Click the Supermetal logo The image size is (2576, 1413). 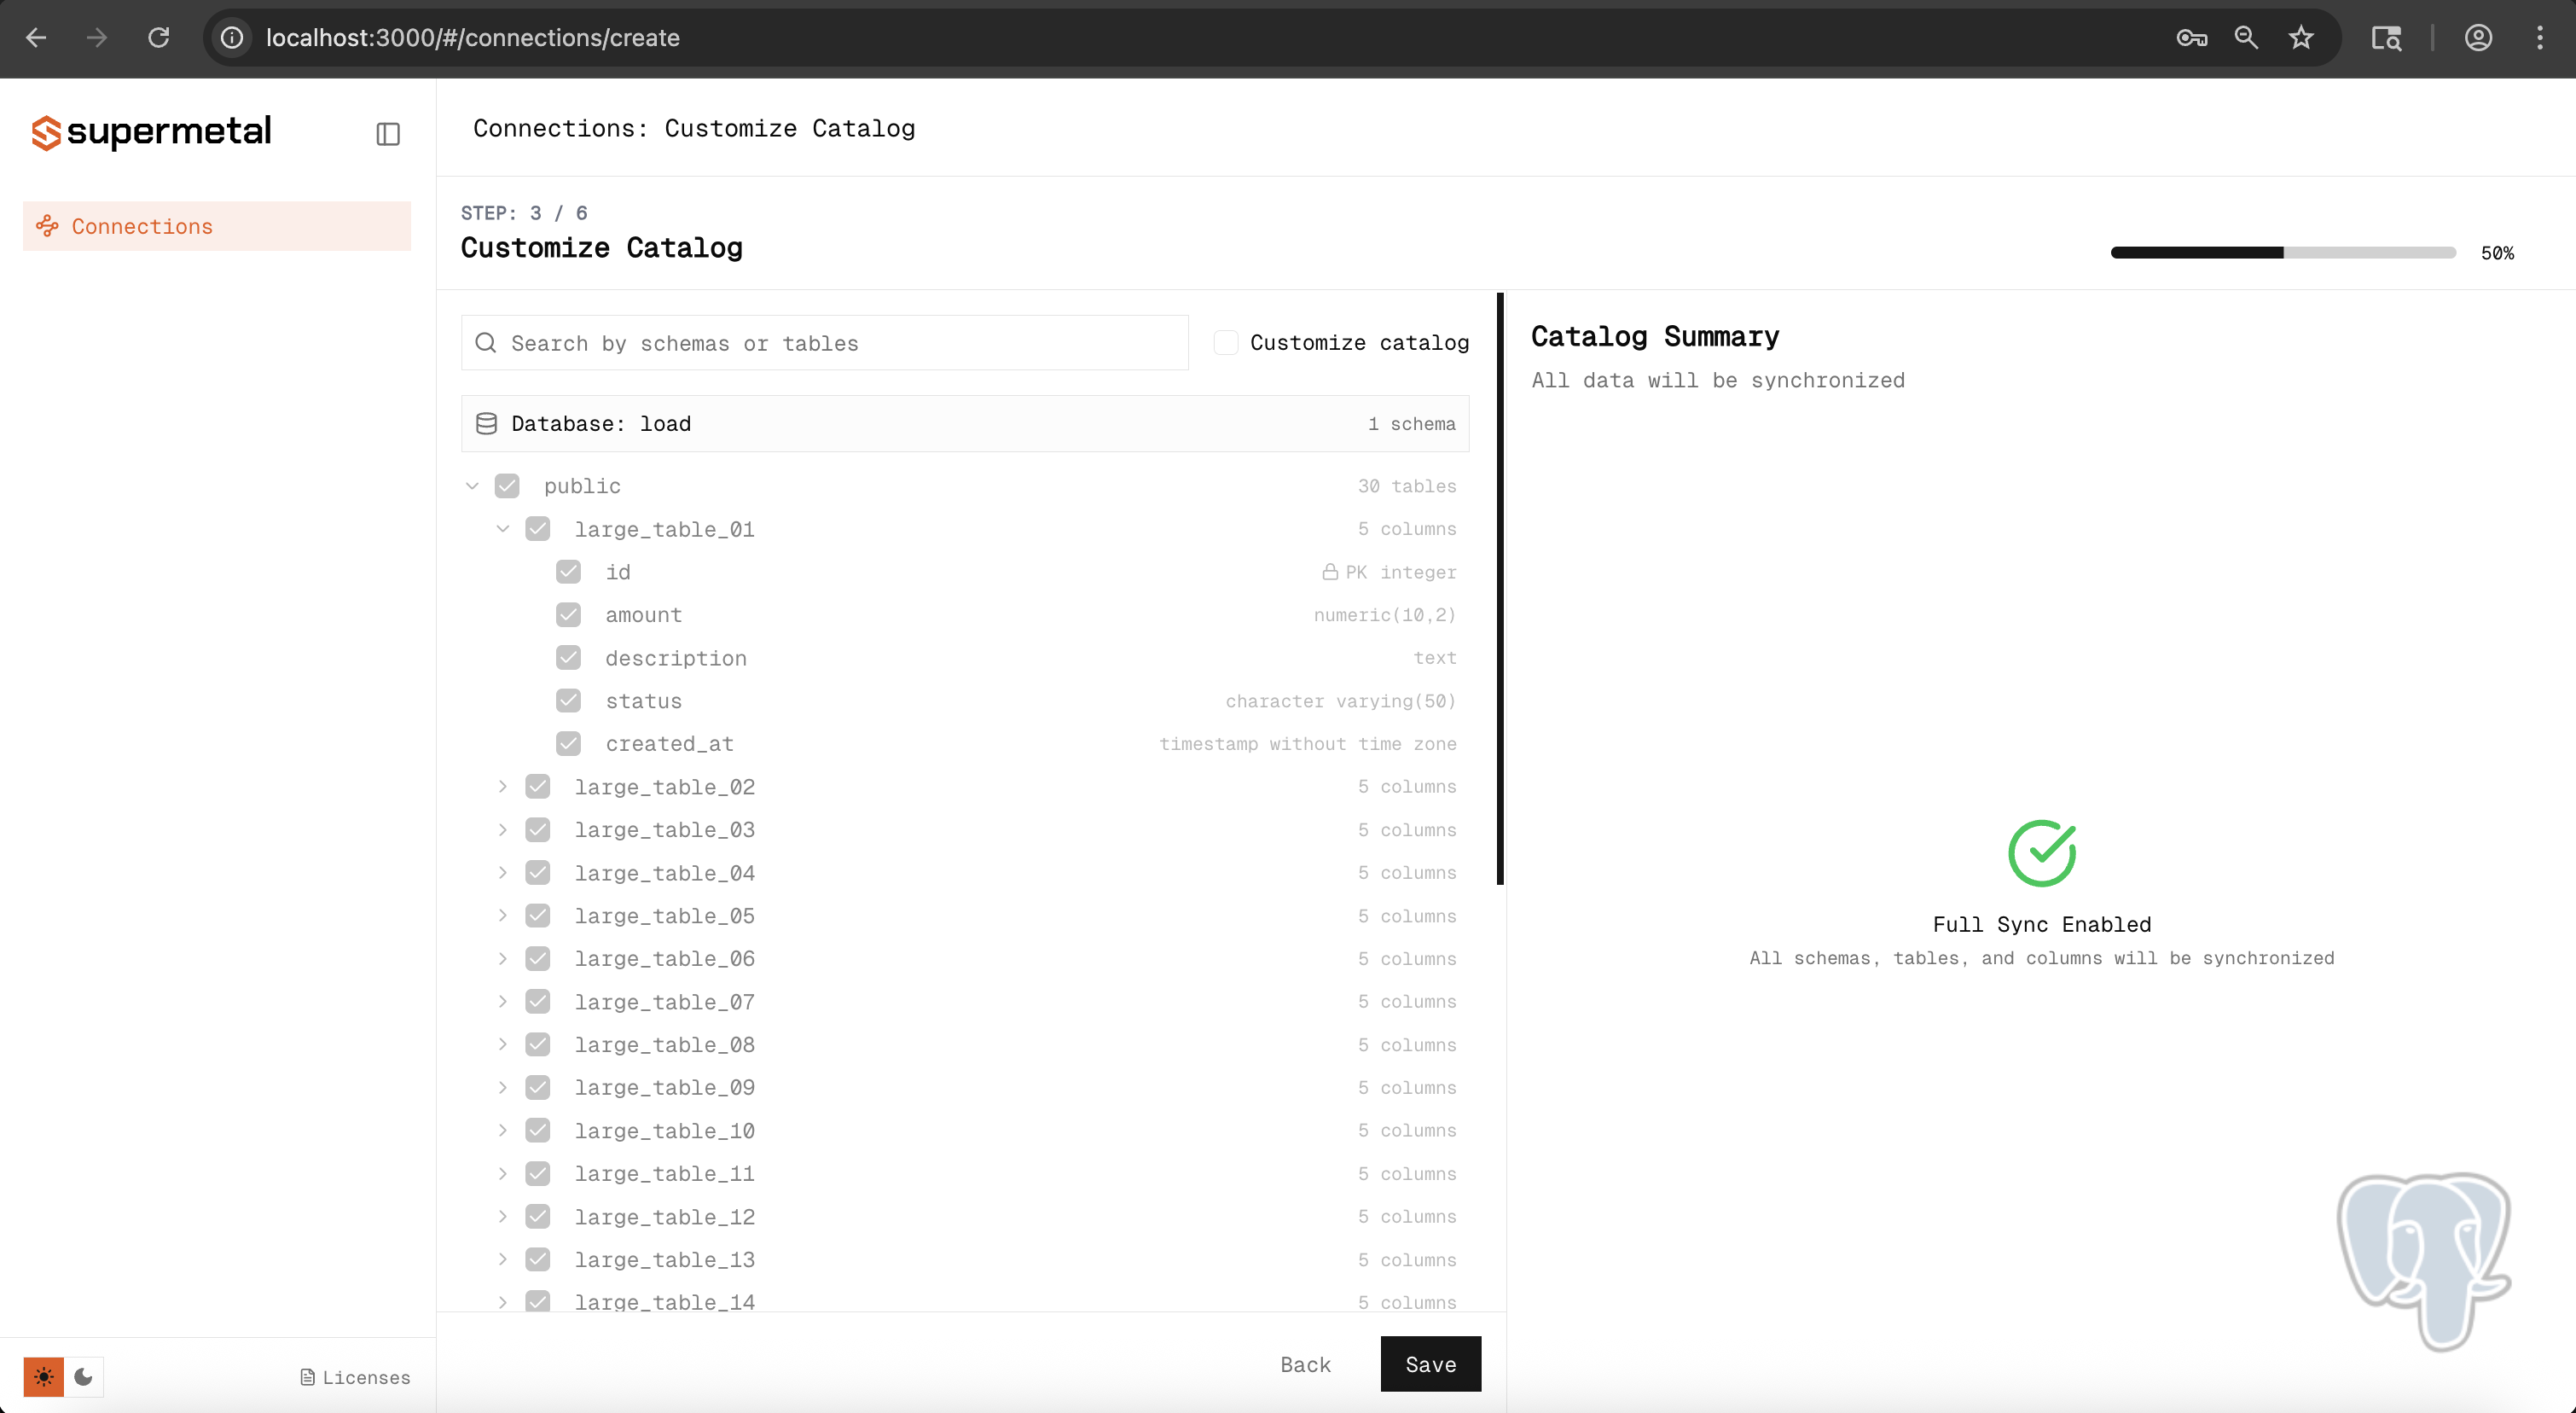pos(150,132)
